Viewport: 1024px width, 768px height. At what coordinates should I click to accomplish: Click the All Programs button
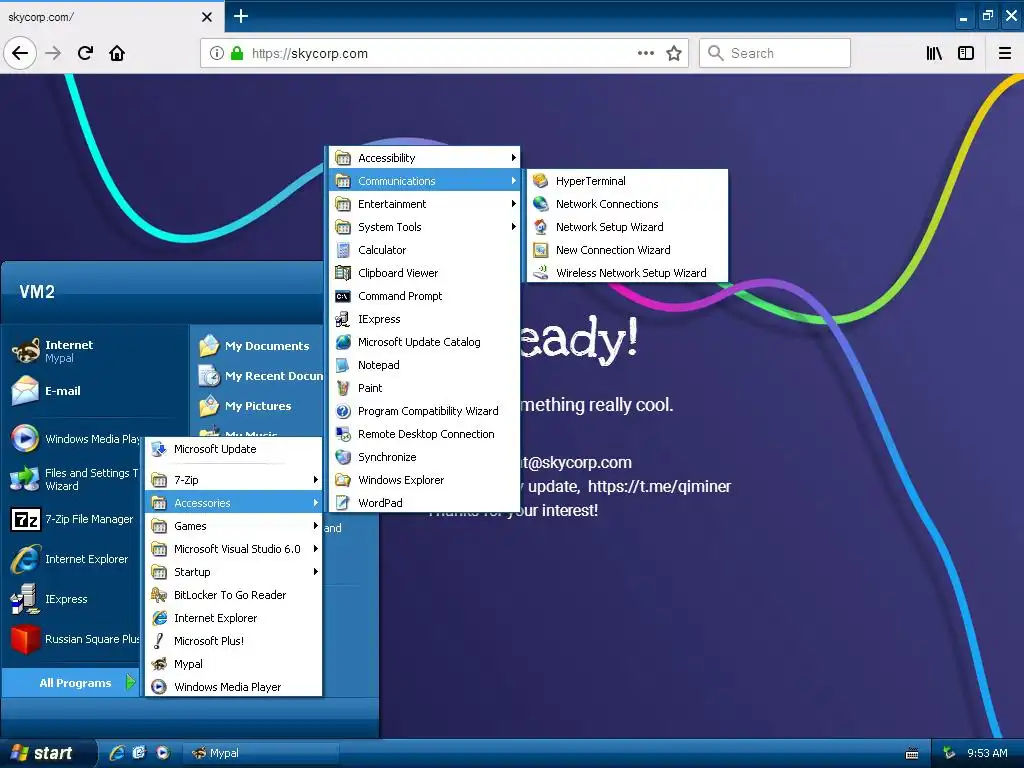click(73, 683)
